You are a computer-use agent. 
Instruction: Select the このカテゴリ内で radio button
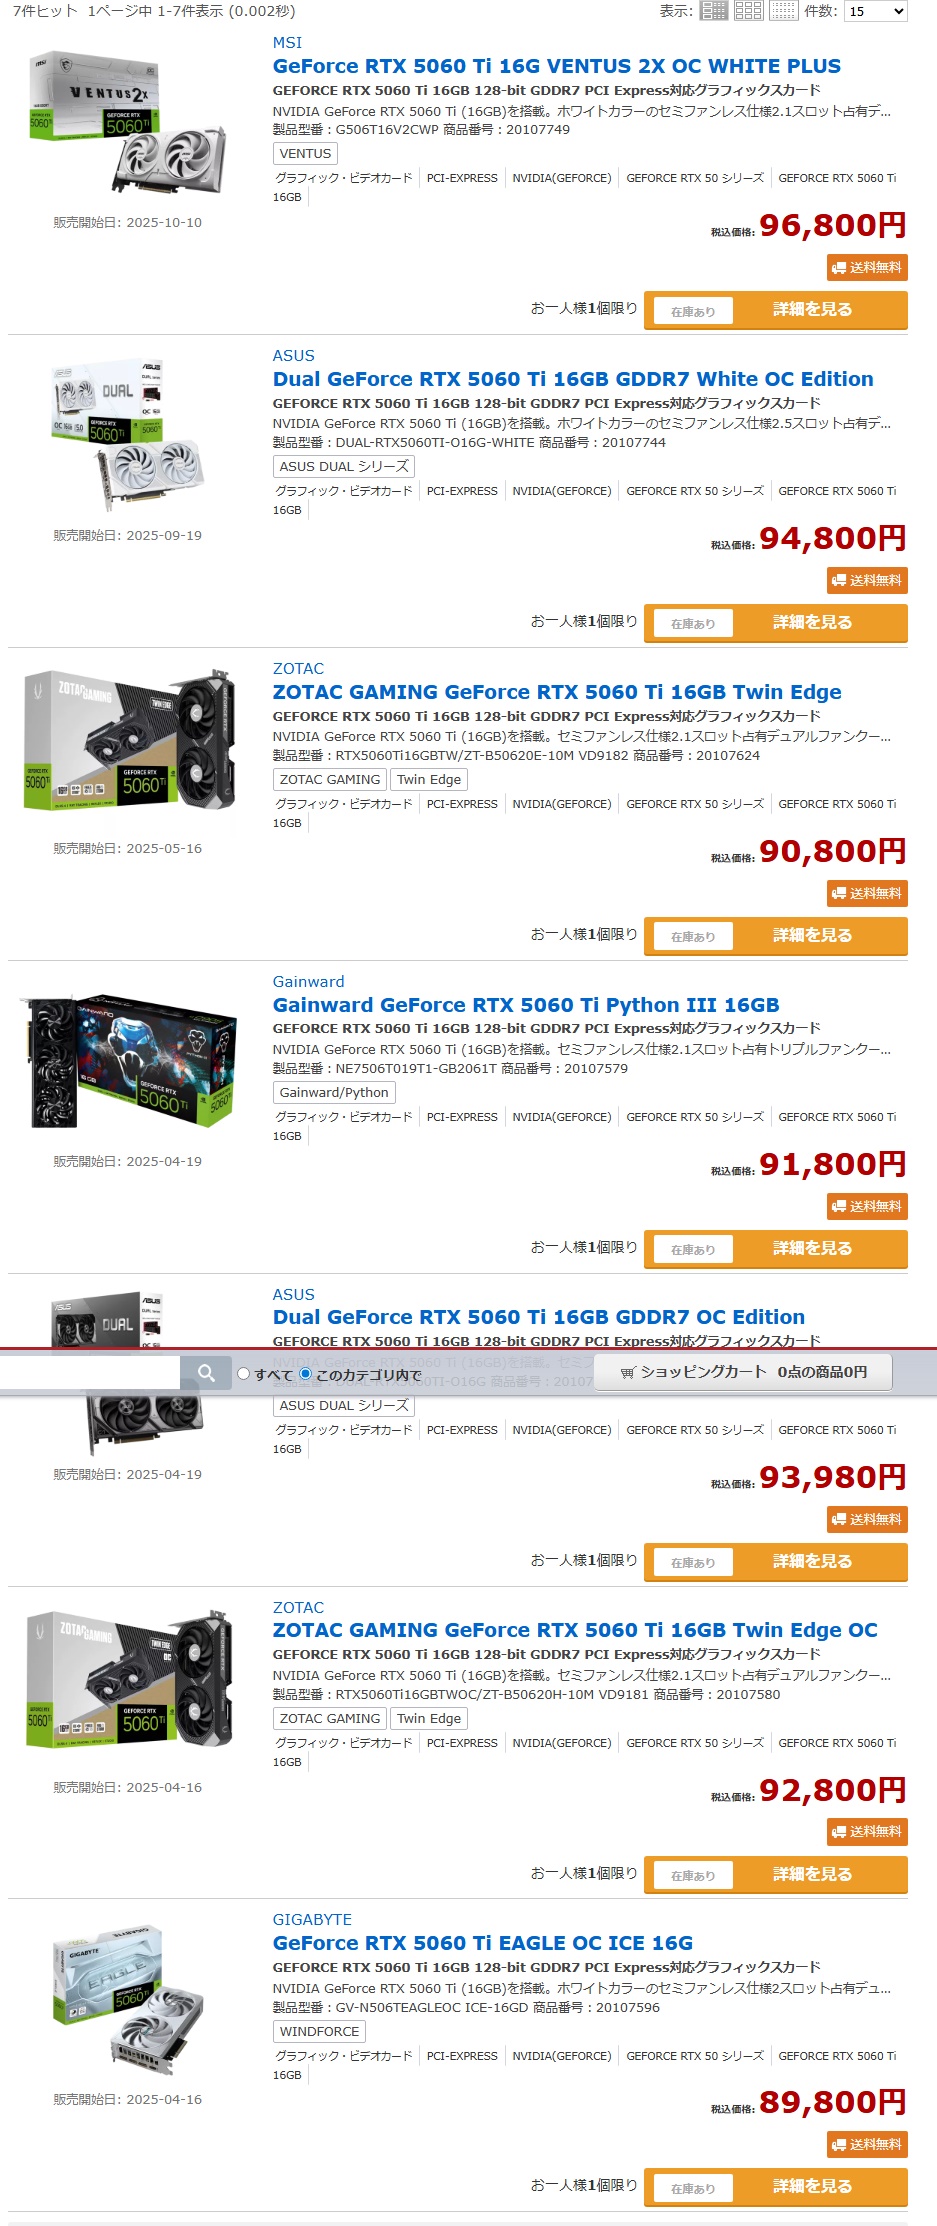point(305,1374)
